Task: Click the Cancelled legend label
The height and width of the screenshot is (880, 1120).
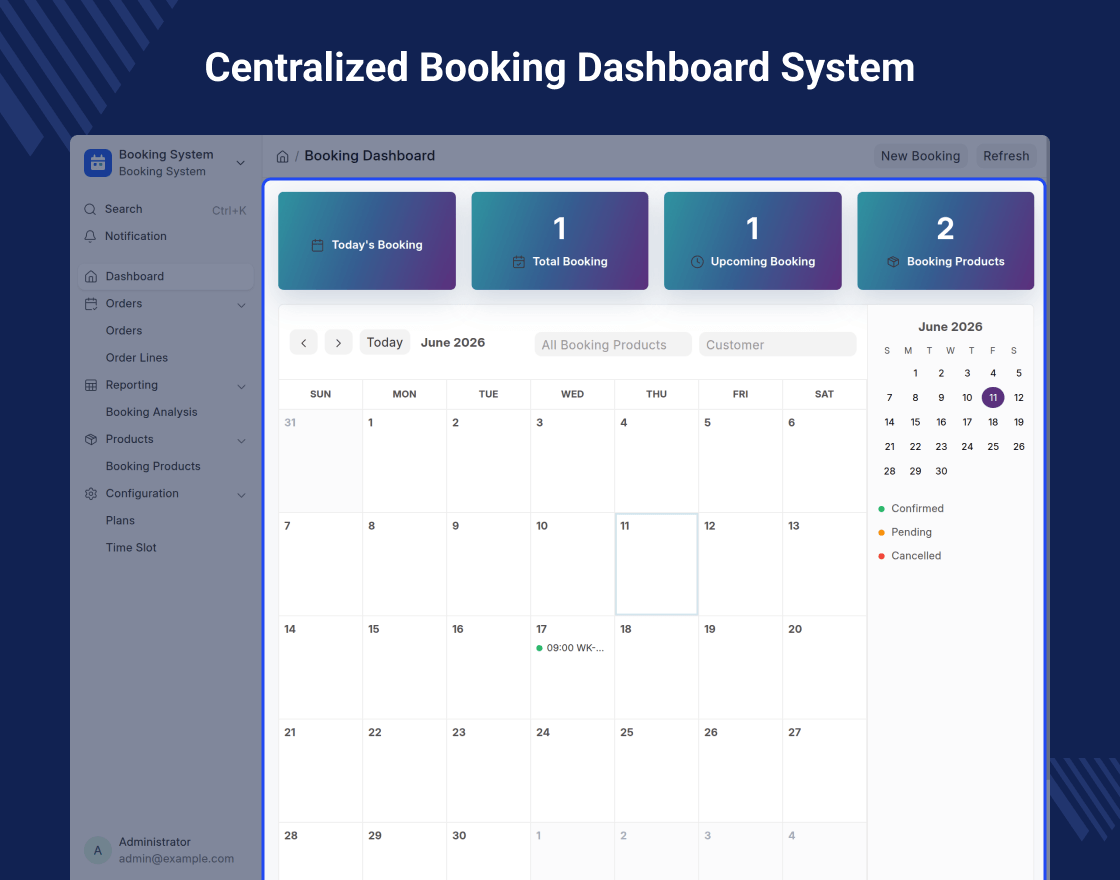Action: click(x=916, y=556)
